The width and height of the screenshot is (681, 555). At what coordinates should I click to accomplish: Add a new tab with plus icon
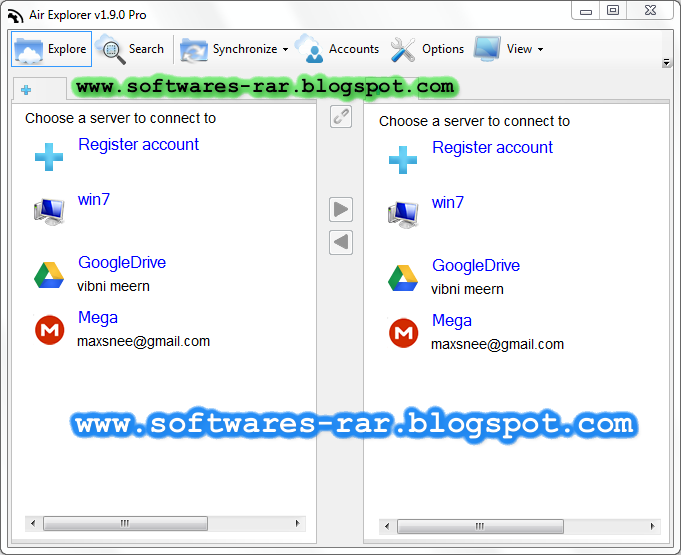(26, 90)
